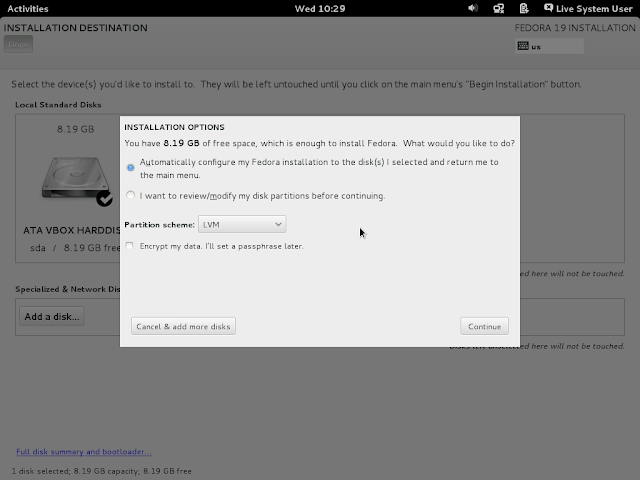The width and height of the screenshot is (640, 480).
Task: Select the ATA VBOX hard disk icon
Action: pos(76,178)
